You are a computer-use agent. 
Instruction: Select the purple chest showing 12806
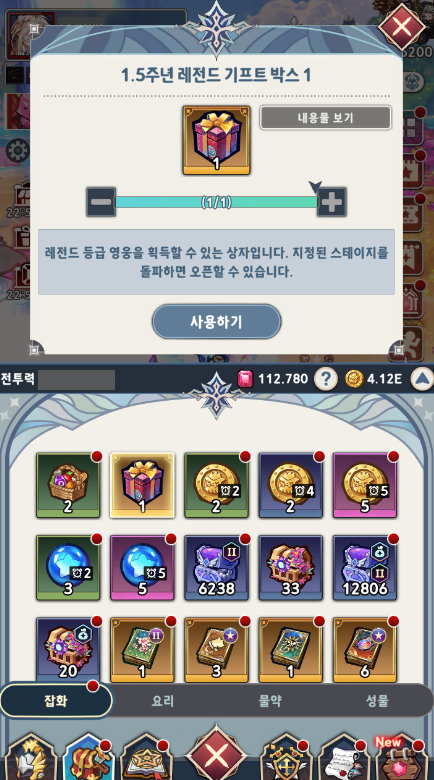[x=365, y=568]
